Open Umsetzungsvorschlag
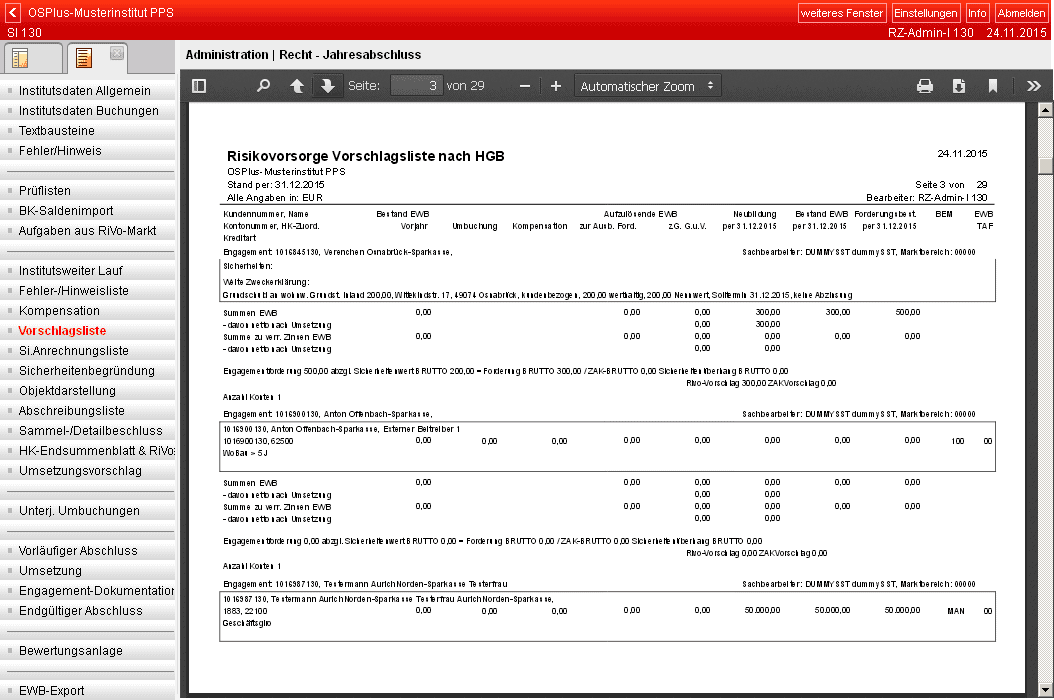This screenshot has height=700, width=1054. (87, 471)
